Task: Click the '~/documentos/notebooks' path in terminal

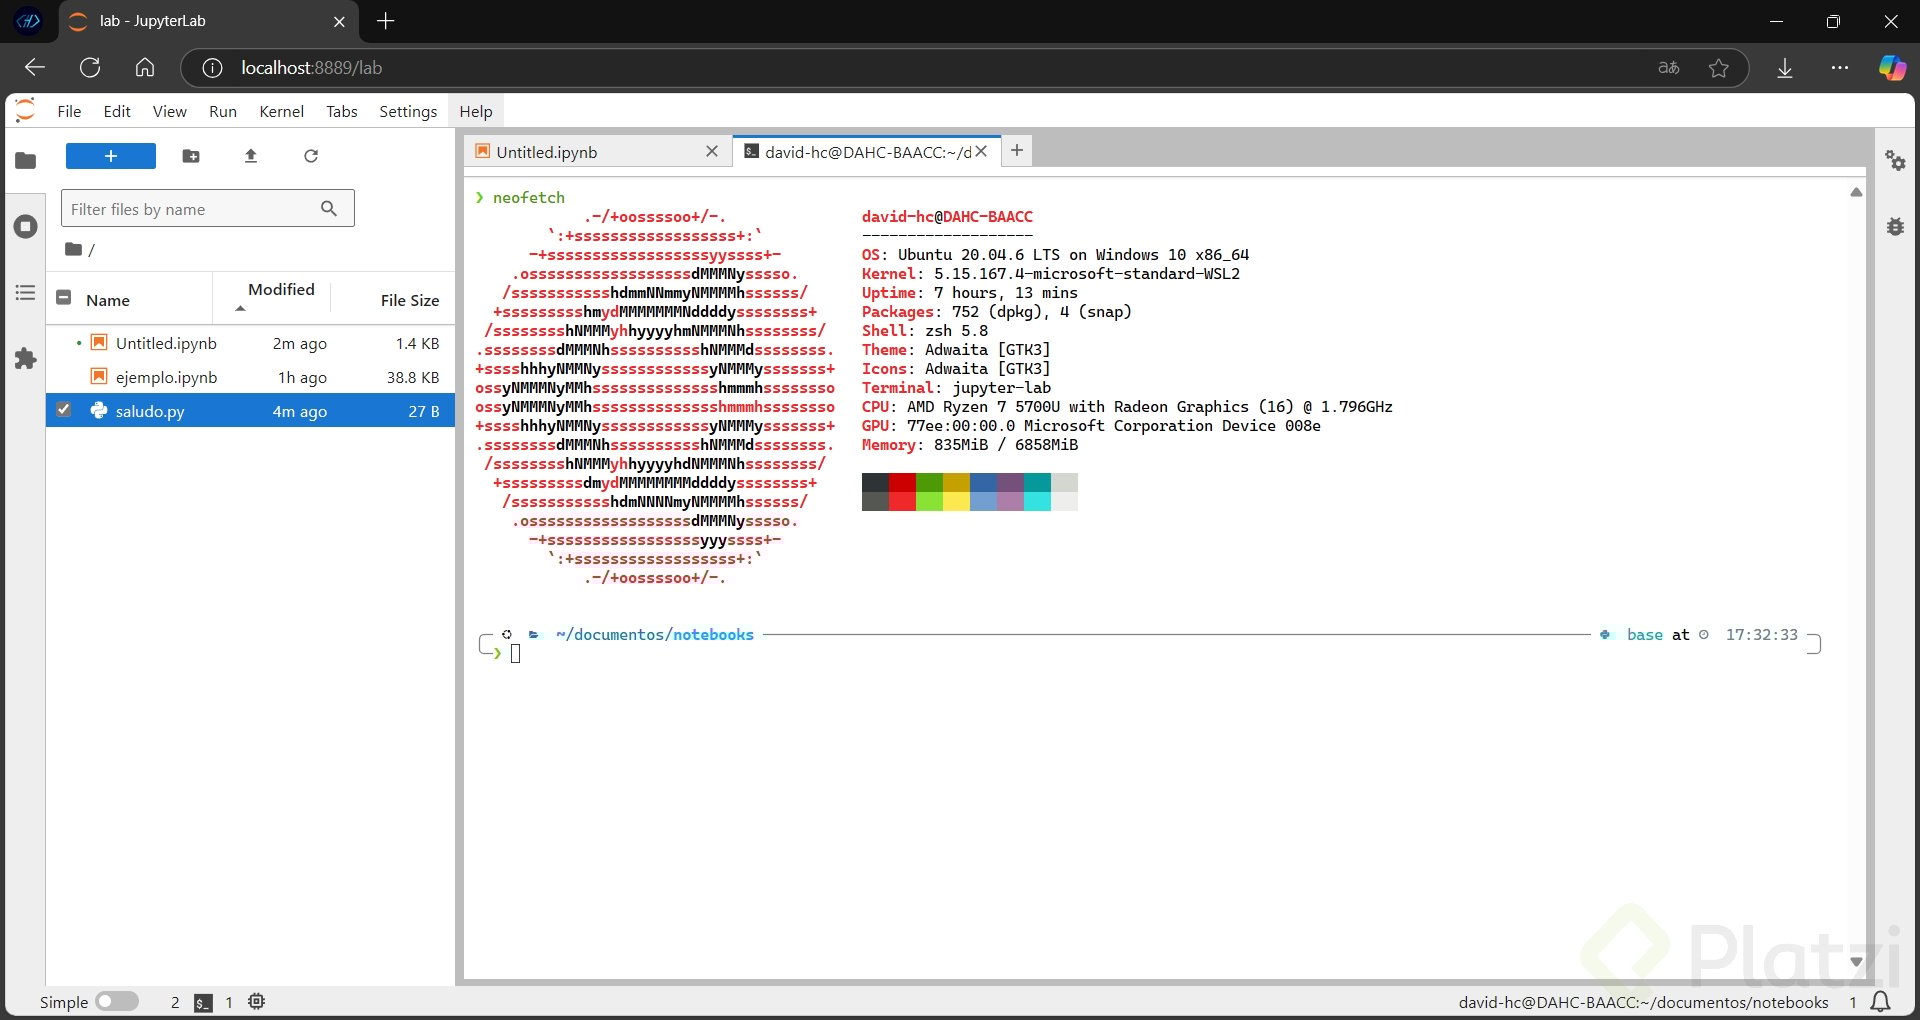Action: point(655,634)
